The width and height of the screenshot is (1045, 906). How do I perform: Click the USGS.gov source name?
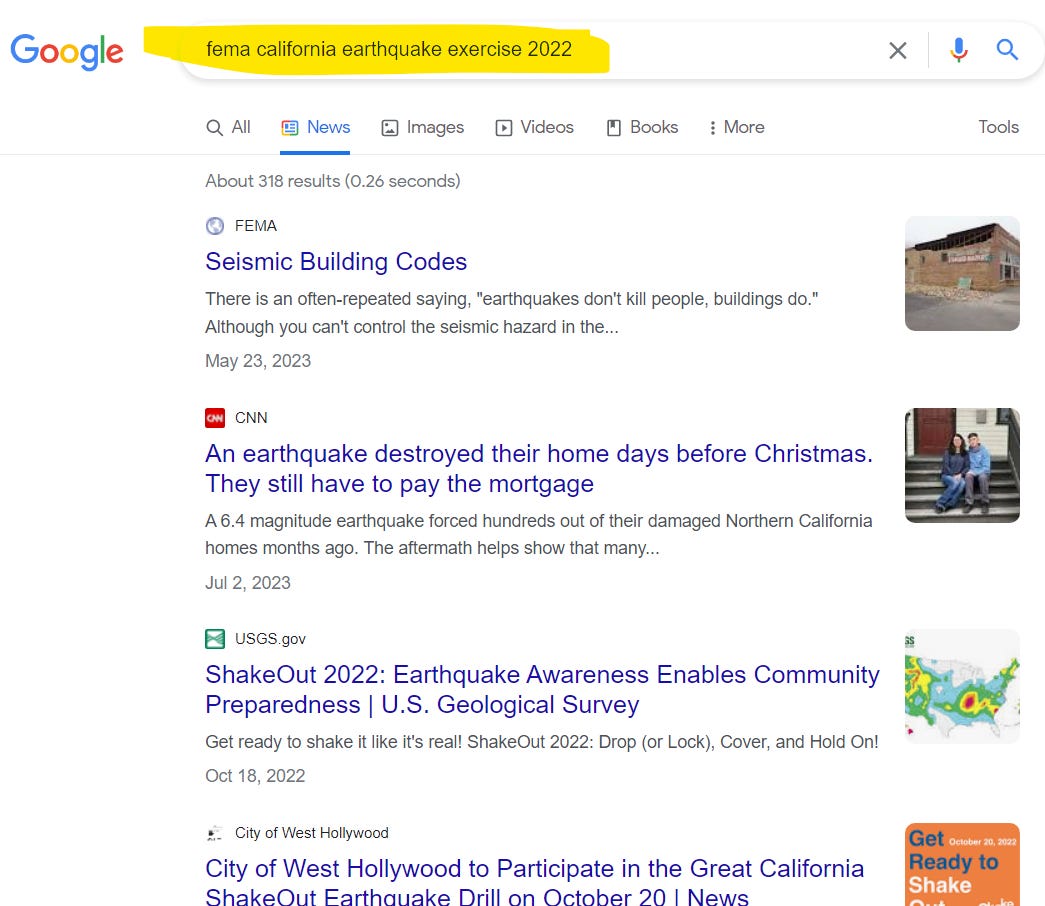[270, 639]
